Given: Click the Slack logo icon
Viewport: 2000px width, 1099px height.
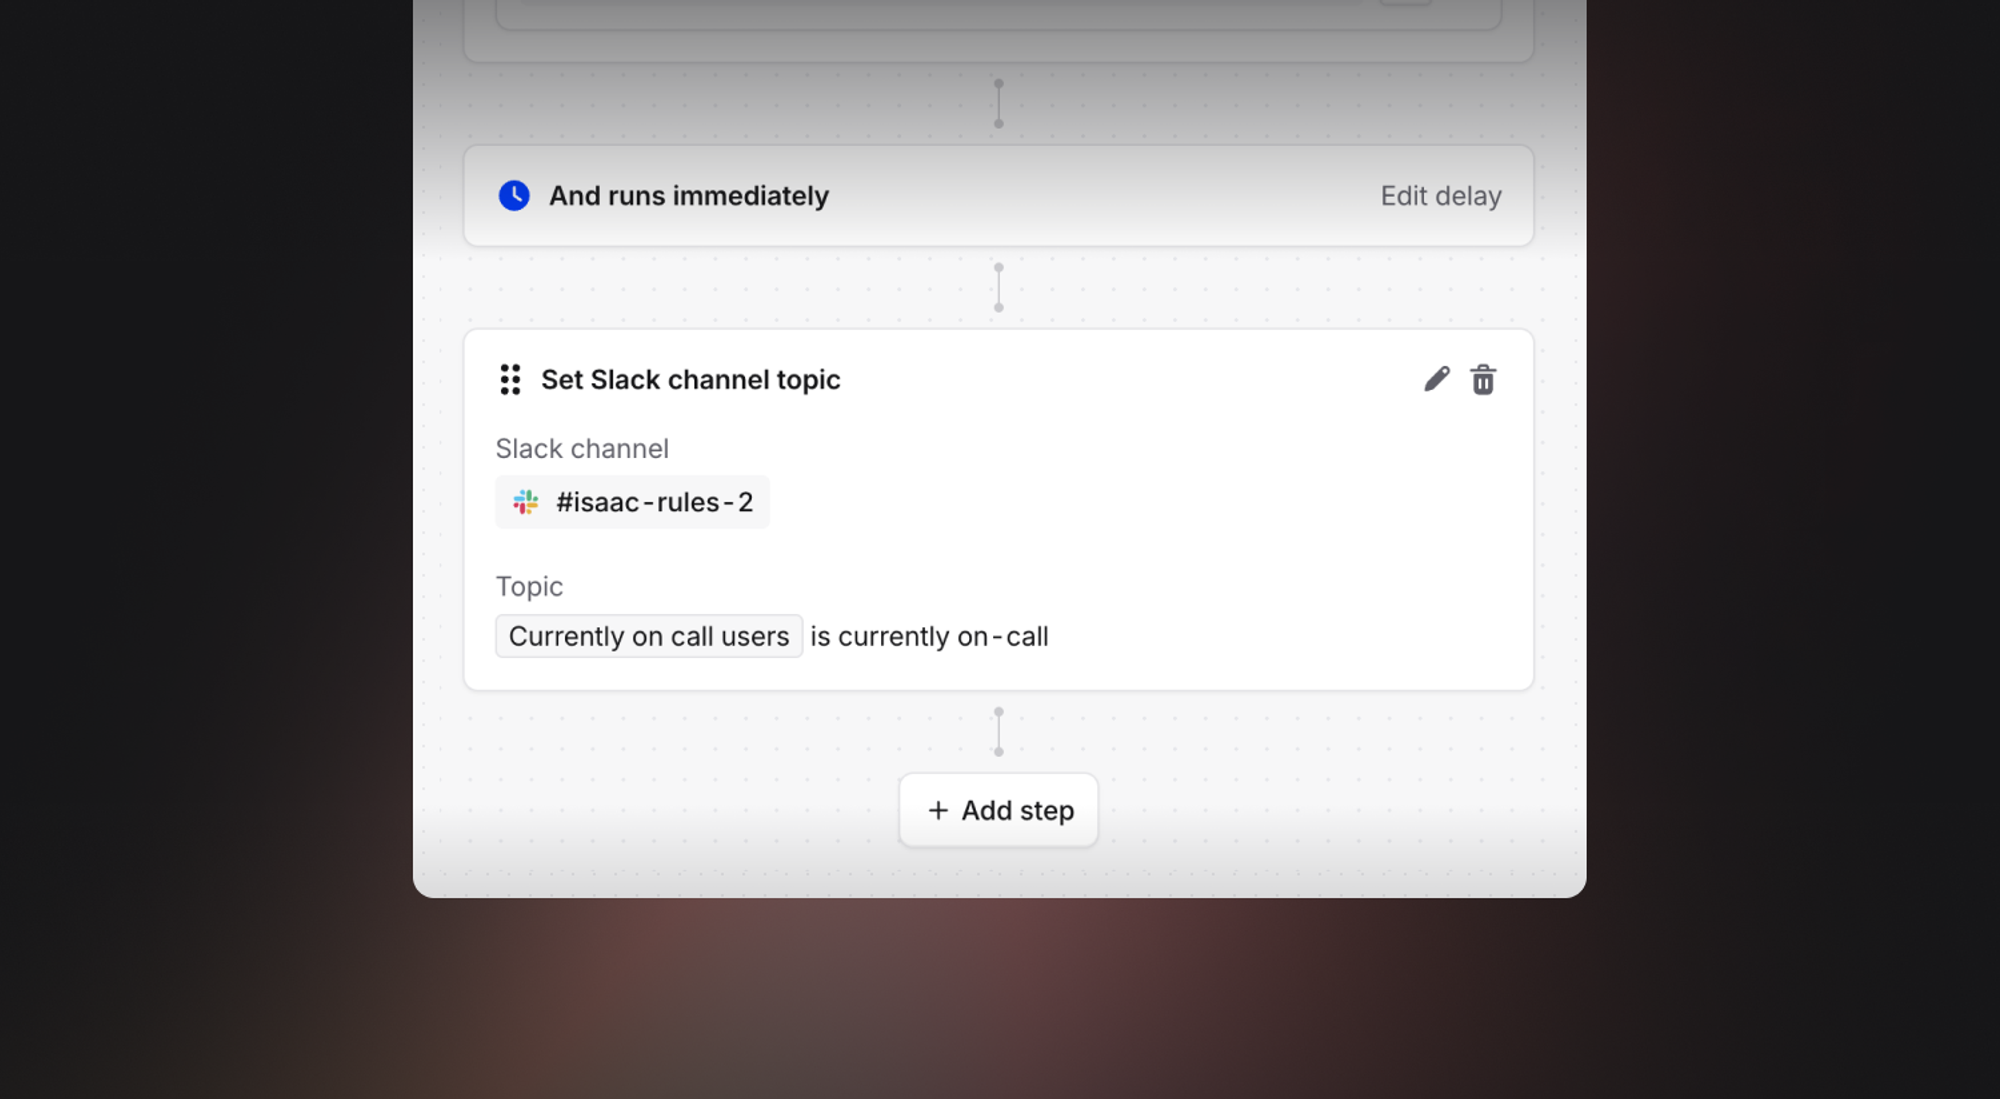Looking at the screenshot, I should click(x=526, y=502).
